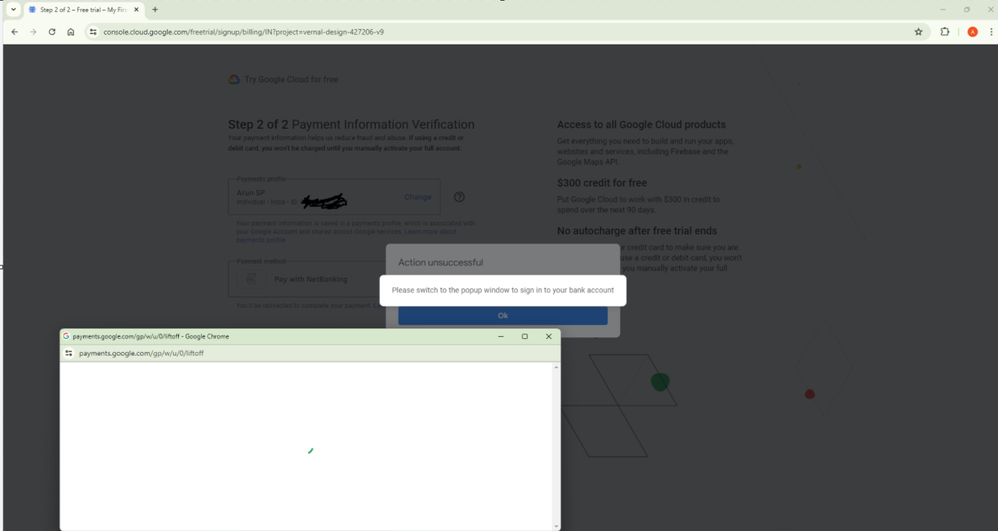The height and width of the screenshot is (531, 998).
Task: Click 'Step 2 of 2 Payment Information Verification' heading
Action: coord(351,125)
